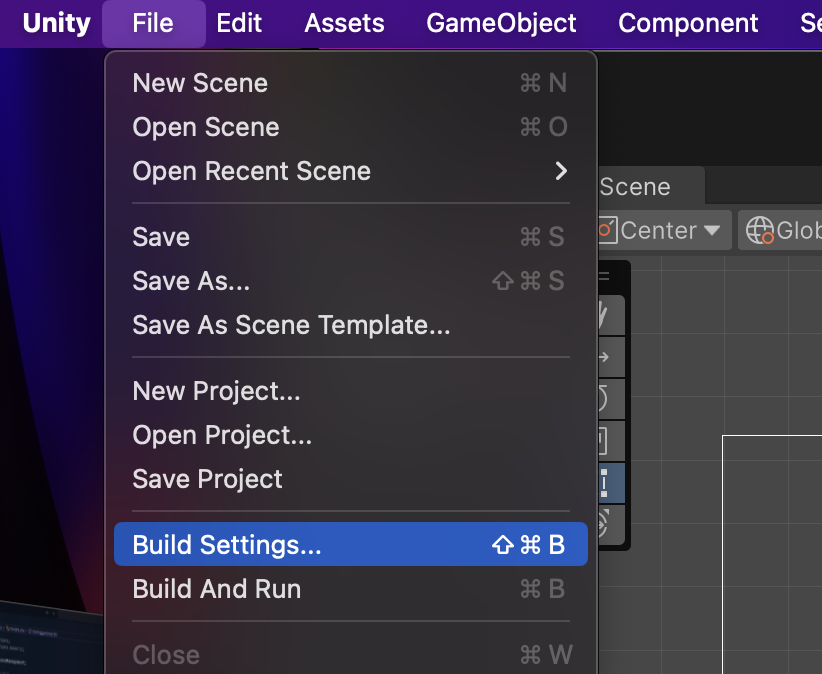The height and width of the screenshot is (674, 822).
Task: Select New Scene menu entry
Action: tap(200, 83)
